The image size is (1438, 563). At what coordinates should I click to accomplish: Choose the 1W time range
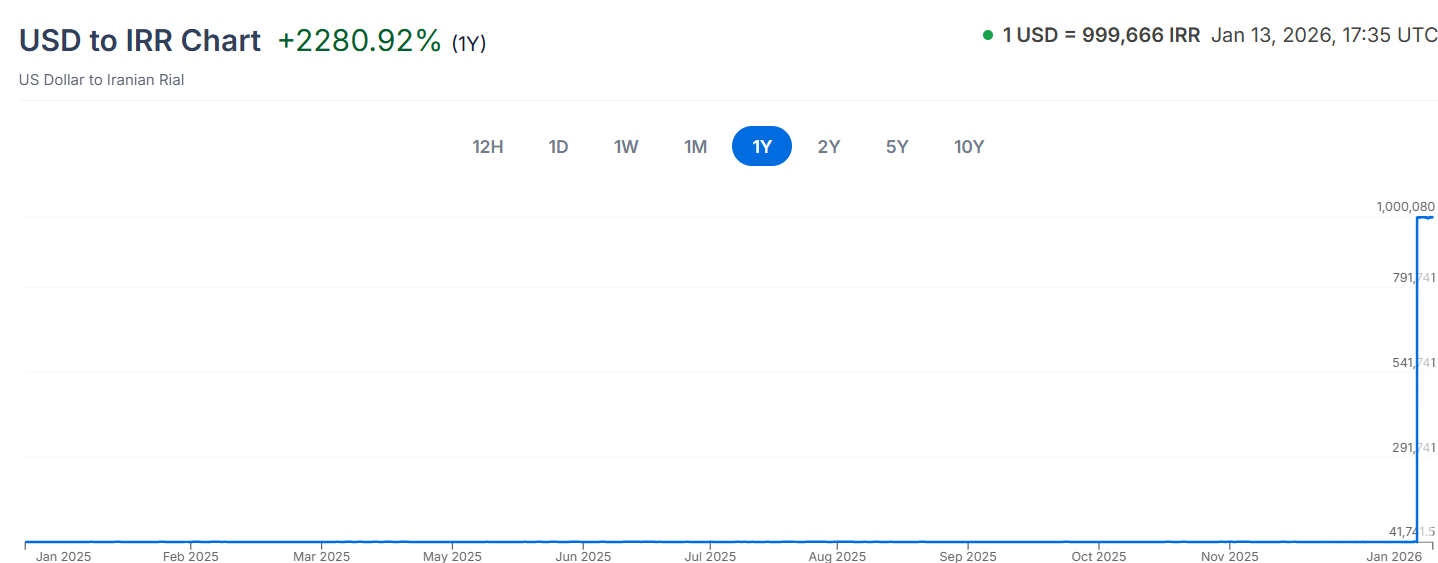tap(626, 147)
